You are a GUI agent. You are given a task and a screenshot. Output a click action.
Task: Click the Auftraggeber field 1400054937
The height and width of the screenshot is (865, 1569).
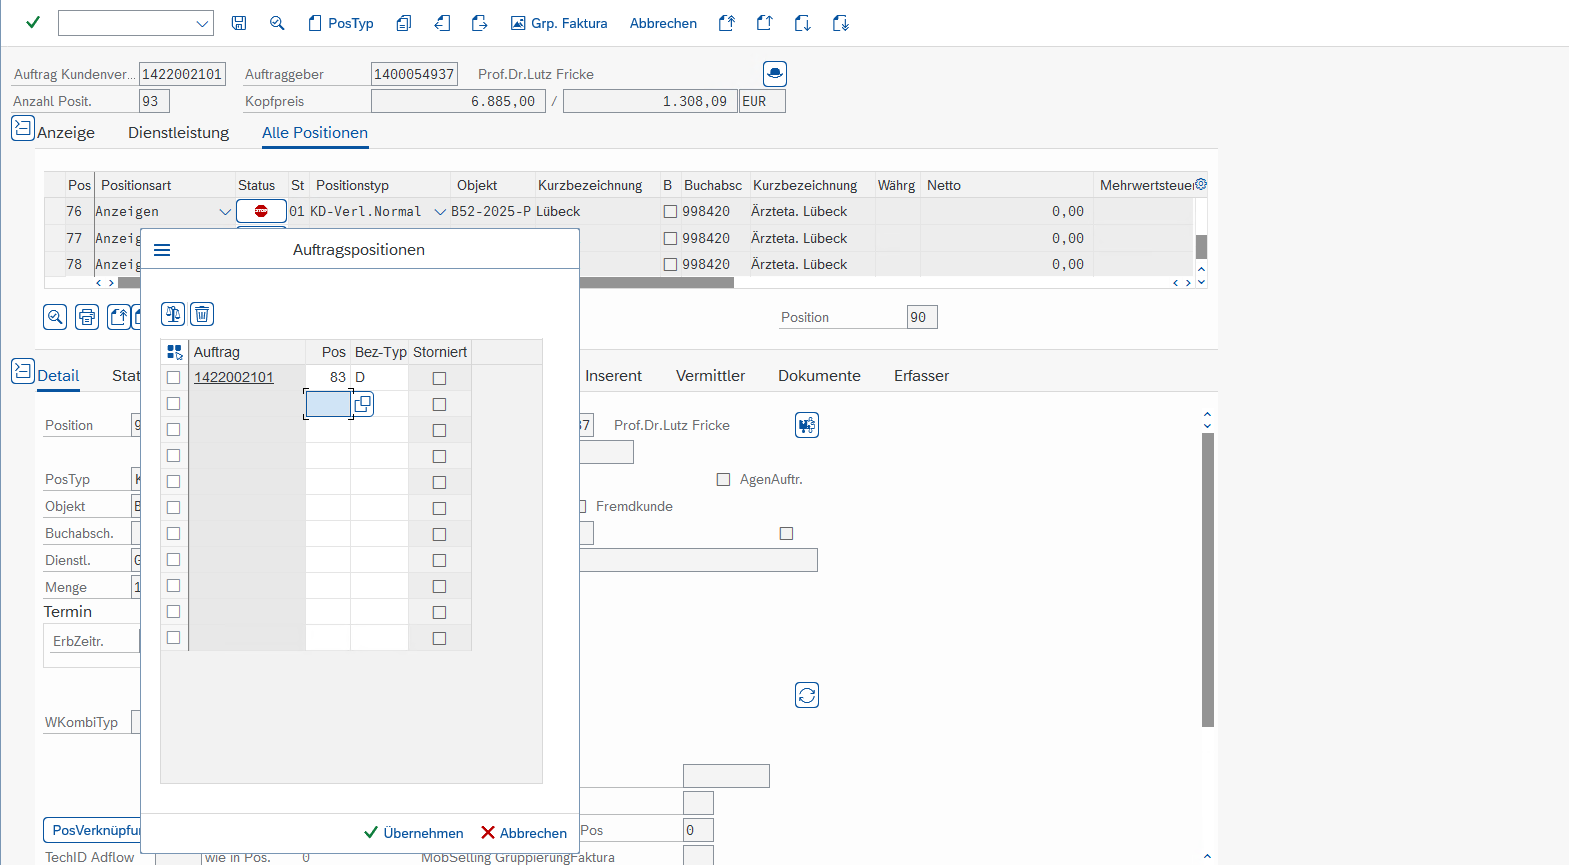tap(414, 74)
